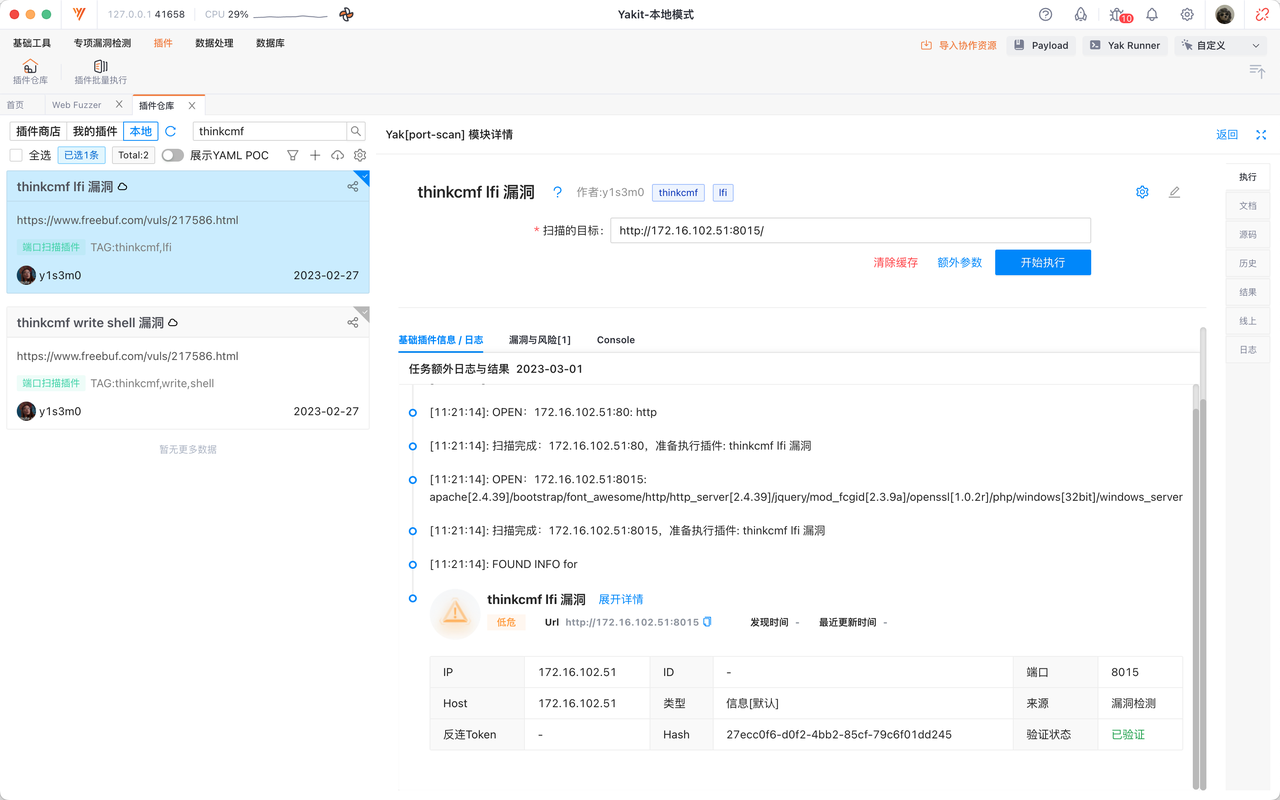1280x800 pixels.
Task: Select the 我的插件 source option
Action: (x=95, y=131)
